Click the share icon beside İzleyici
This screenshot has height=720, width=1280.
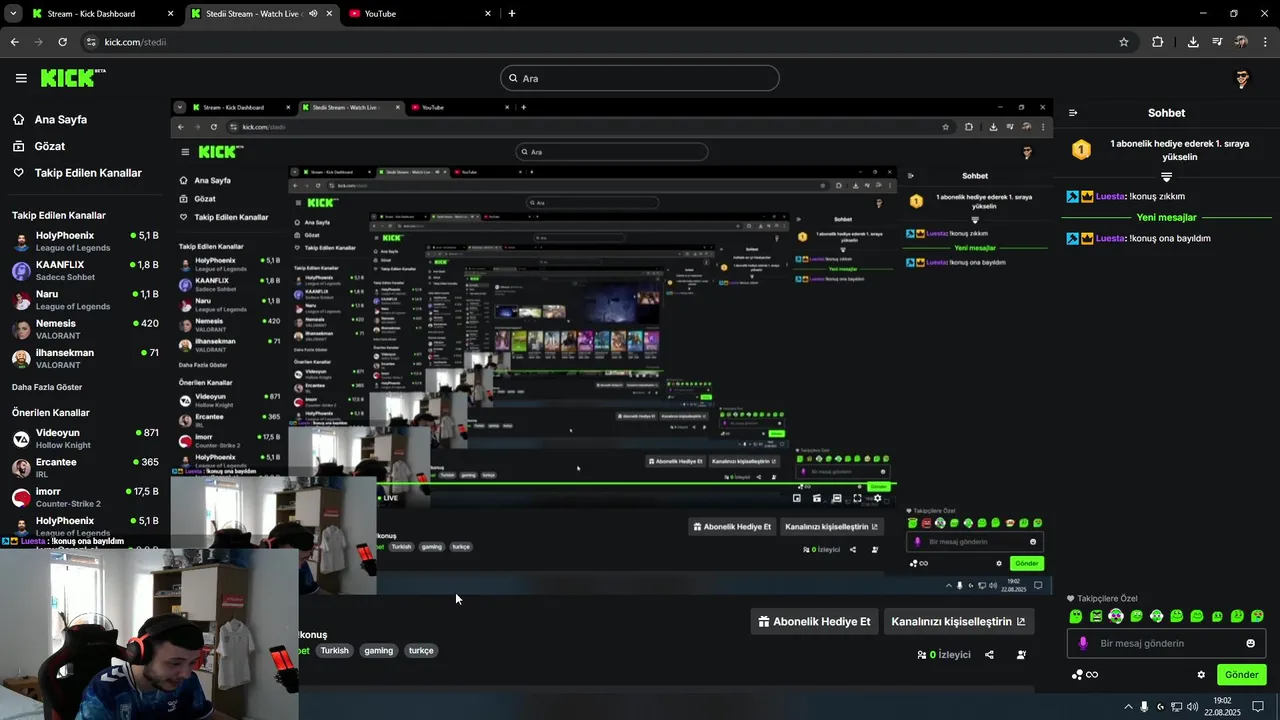(989, 655)
